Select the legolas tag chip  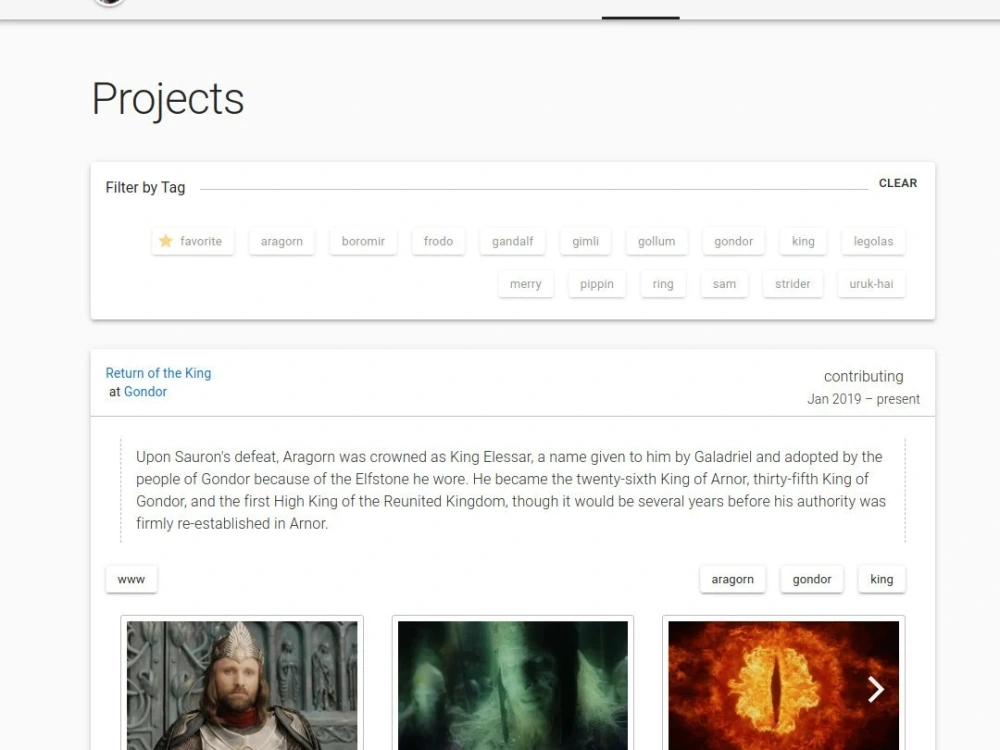873,241
